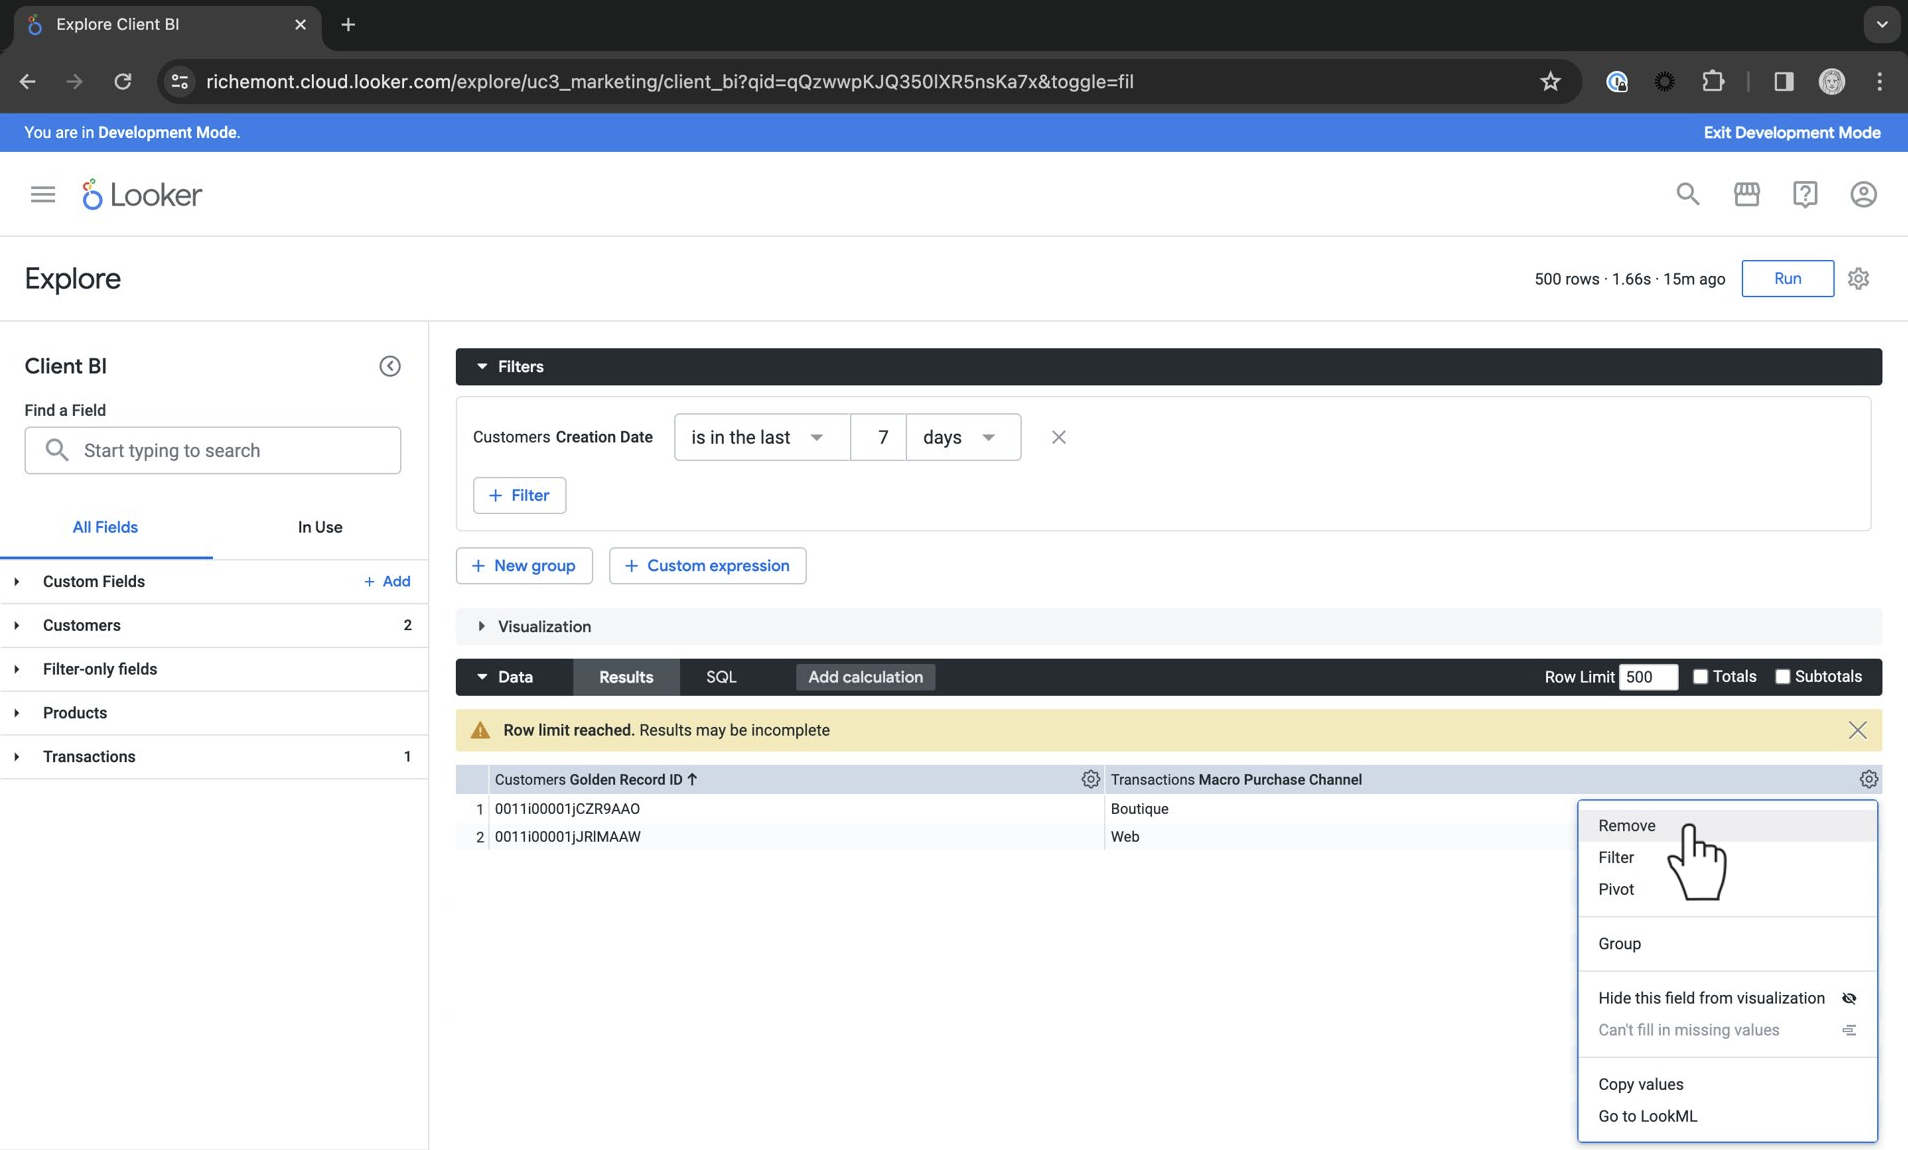Click the Row Limit input field
The width and height of the screenshot is (1908, 1150).
pos(1647,677)
